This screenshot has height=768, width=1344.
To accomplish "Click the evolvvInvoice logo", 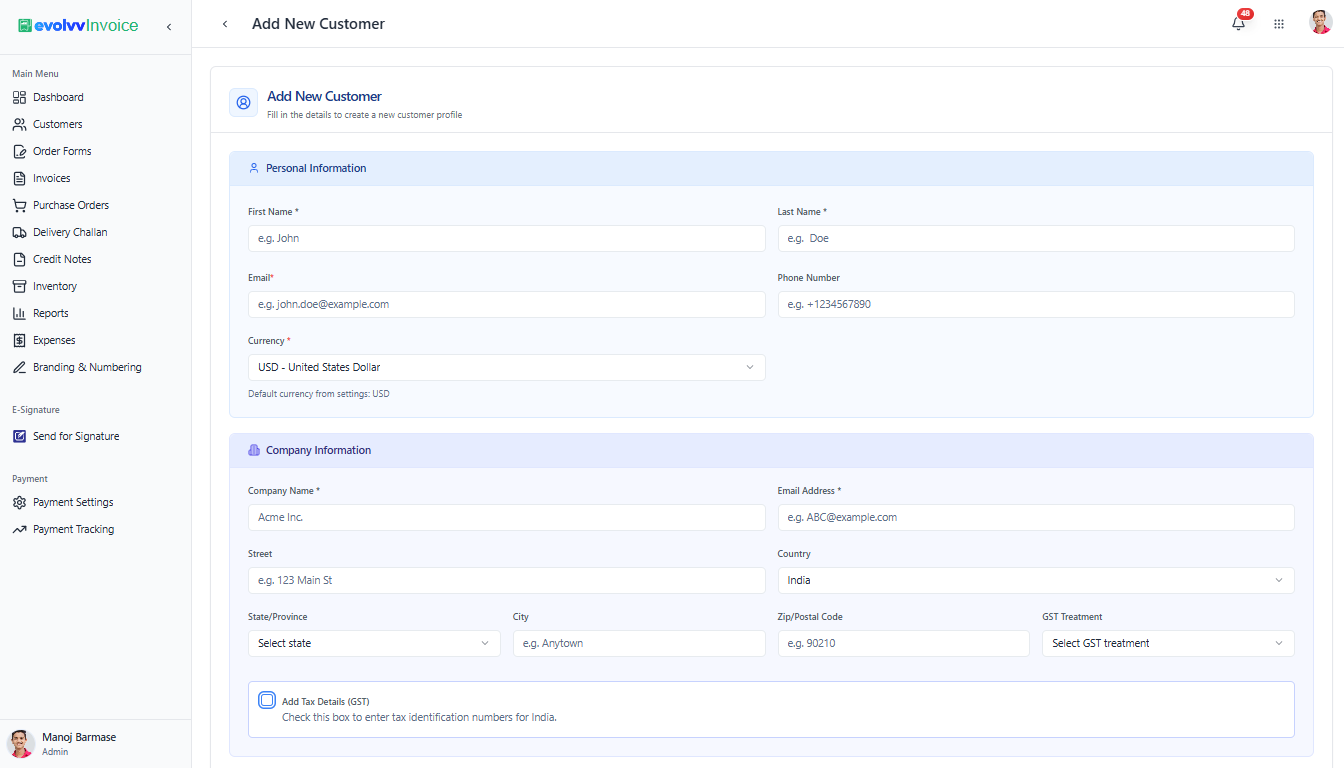I will 78,25.
